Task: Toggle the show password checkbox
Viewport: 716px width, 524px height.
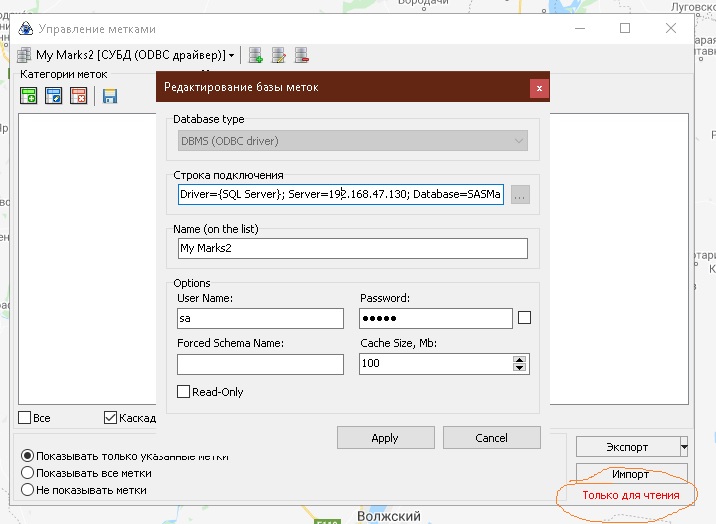Action: 525,318
